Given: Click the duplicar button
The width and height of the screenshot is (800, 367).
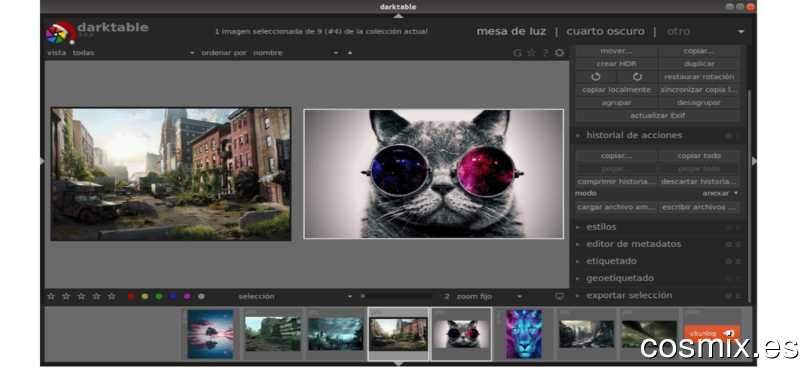Looking at the screenshot, I should (x=699, y=64).
